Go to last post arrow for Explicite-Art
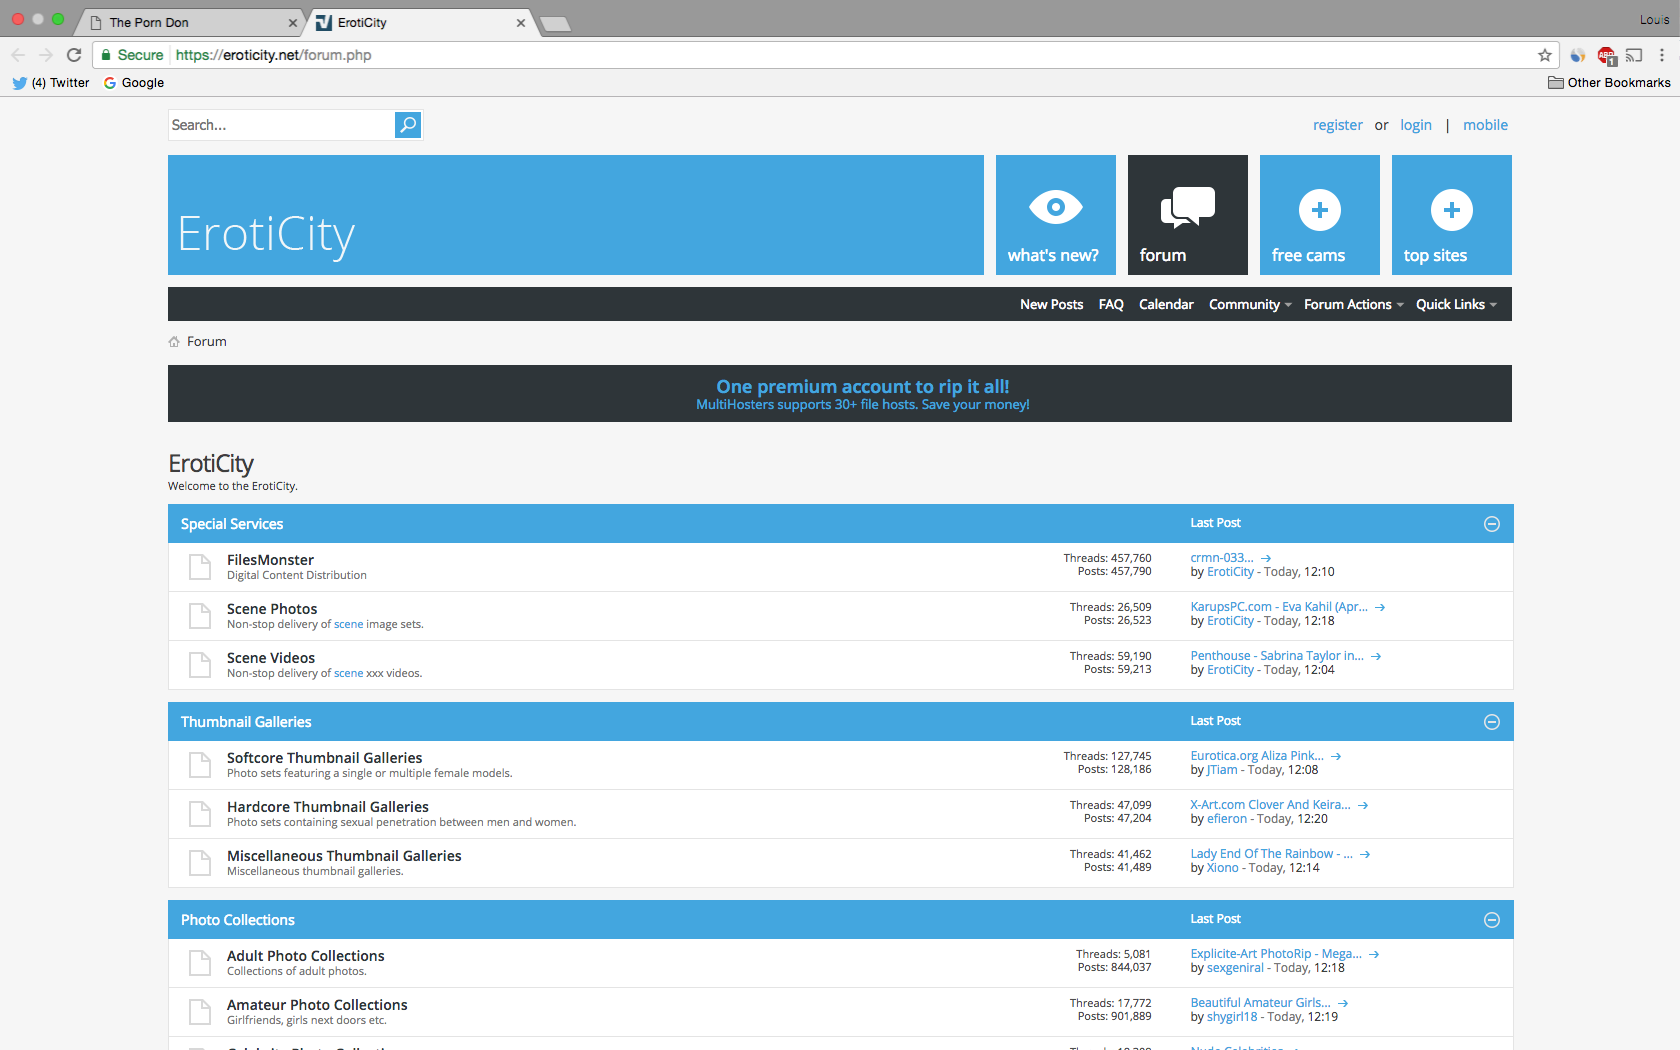Image resolution: width=1680 pixels, height=1050 pixels. point(1374,954)
